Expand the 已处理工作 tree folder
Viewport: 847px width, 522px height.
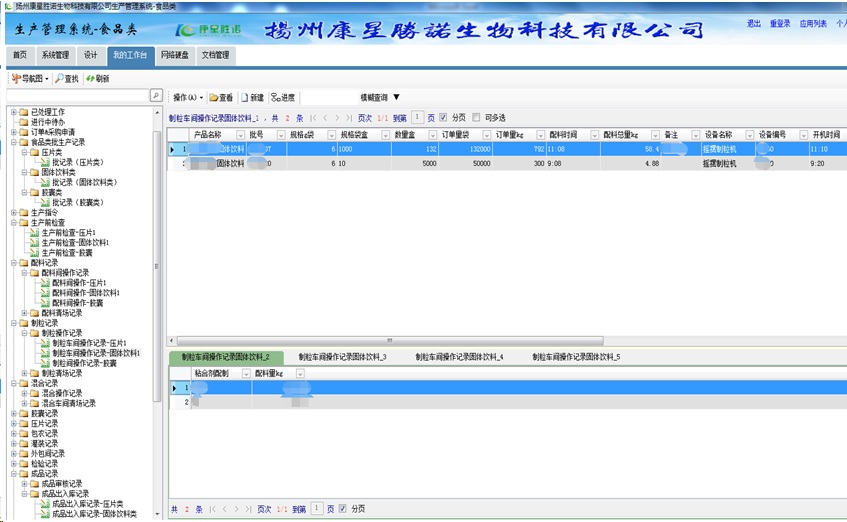click(x=13, y=112)
